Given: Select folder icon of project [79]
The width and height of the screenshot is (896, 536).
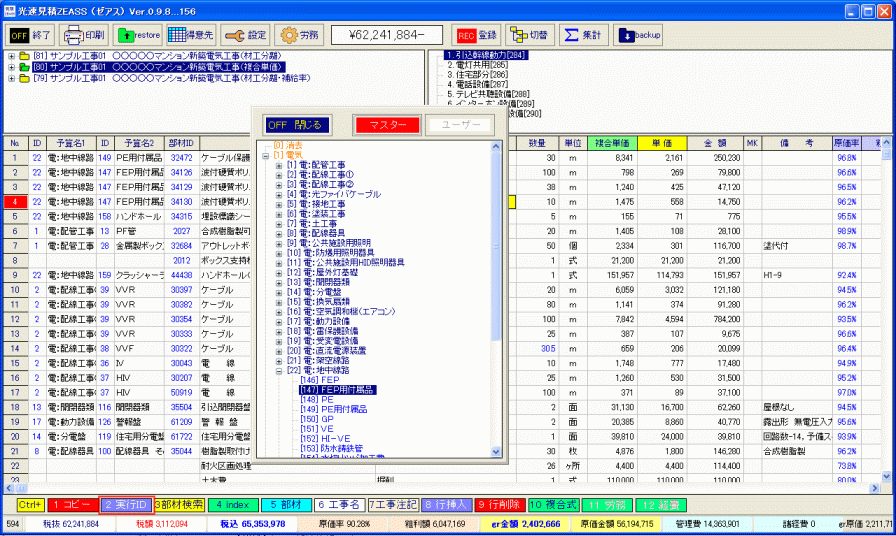Looking at the screenshot, I should tap(24, 78).
